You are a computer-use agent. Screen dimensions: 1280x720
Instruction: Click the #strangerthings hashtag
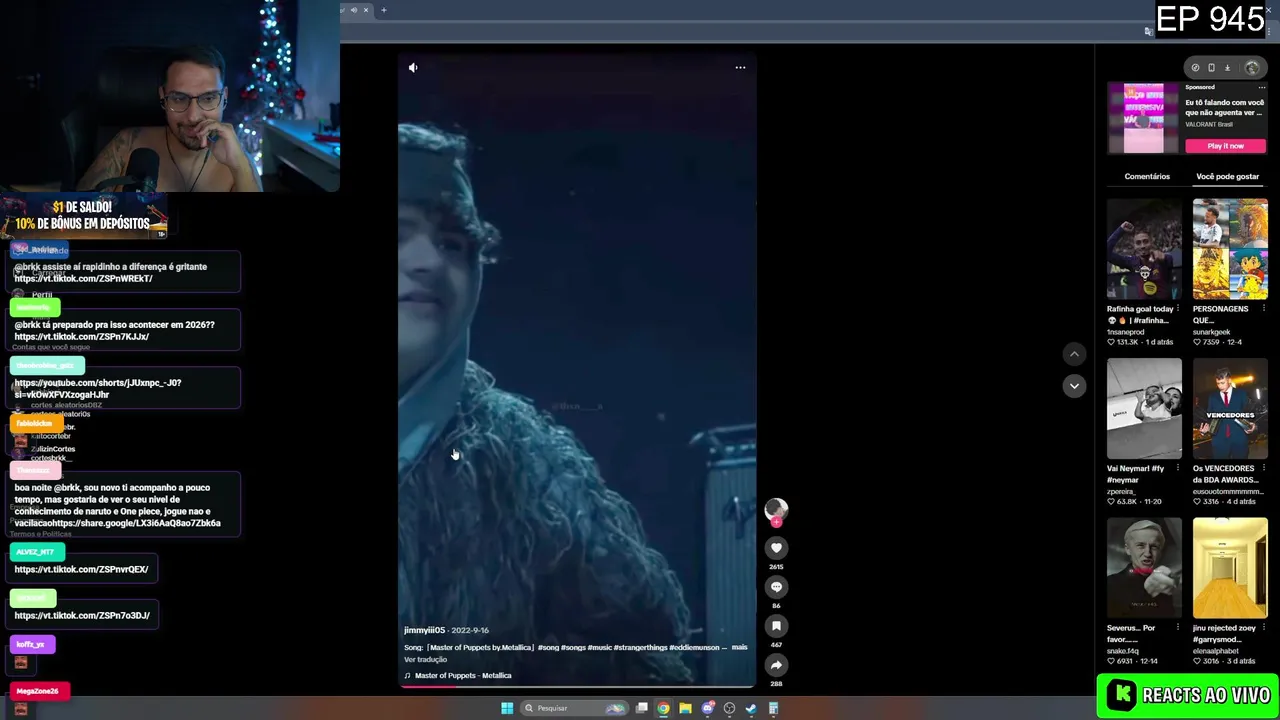[640, 648]
